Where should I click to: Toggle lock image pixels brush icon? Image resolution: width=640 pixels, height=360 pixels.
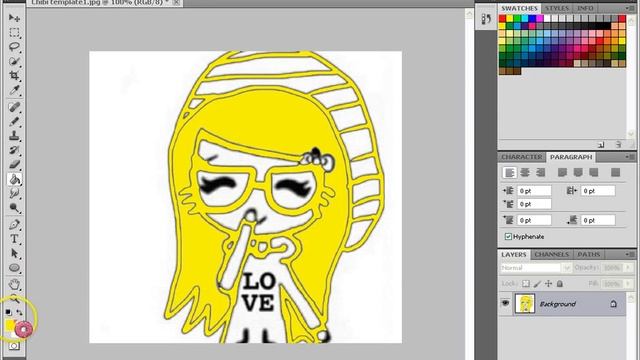(537, 283)
